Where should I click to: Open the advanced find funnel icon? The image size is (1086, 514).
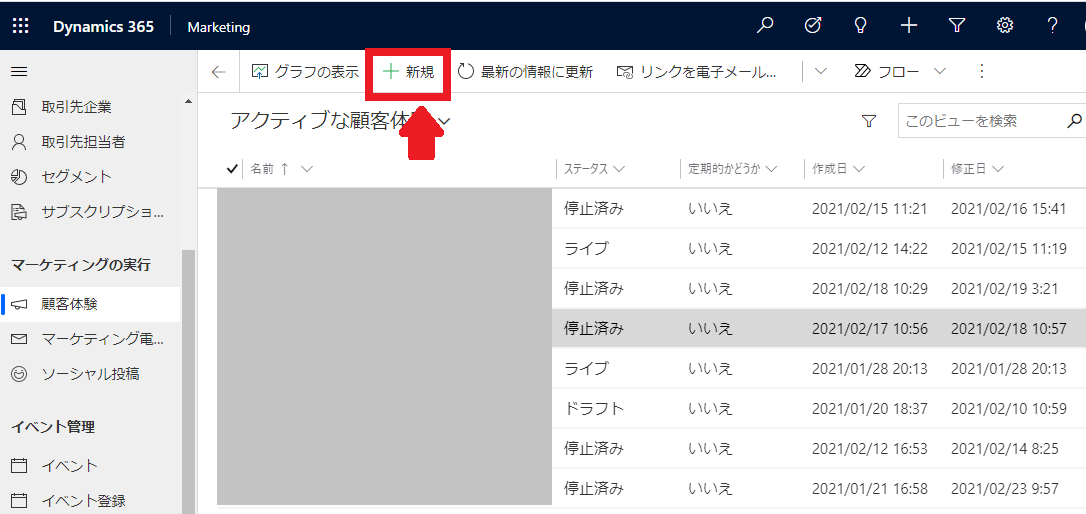coord(957,26)
